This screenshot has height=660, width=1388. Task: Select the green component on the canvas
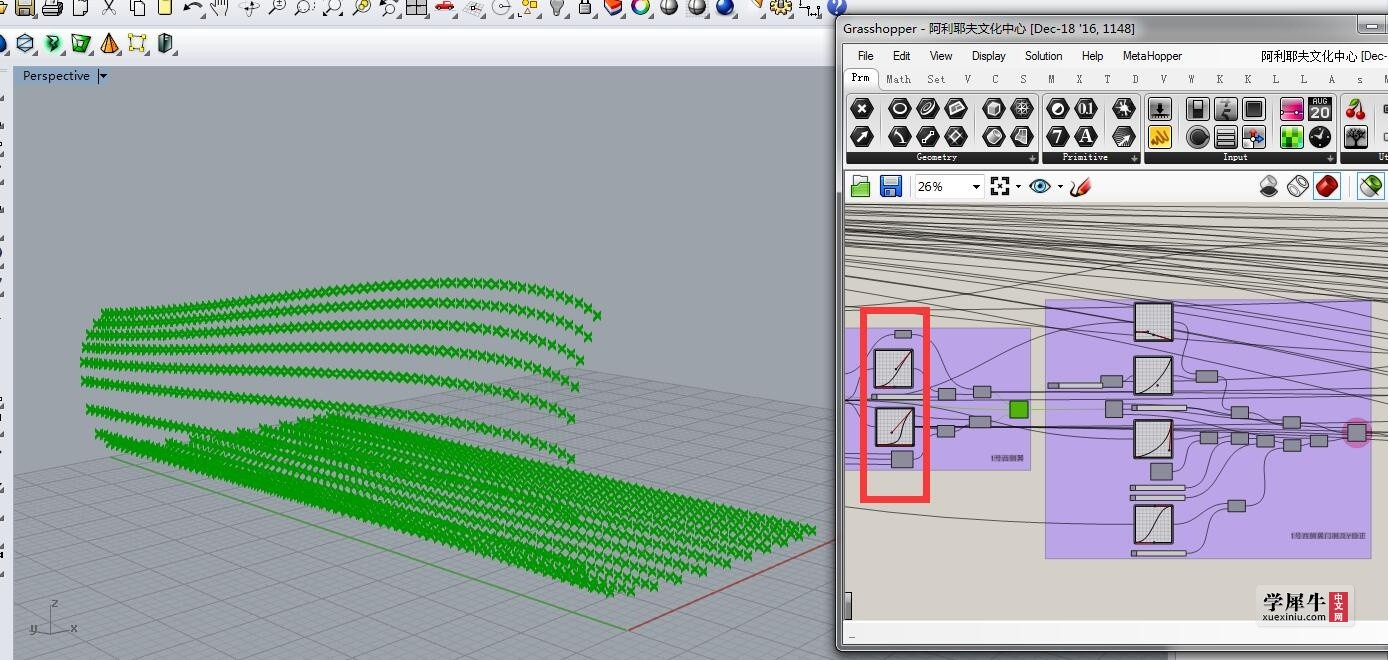tap(1019, 409)
